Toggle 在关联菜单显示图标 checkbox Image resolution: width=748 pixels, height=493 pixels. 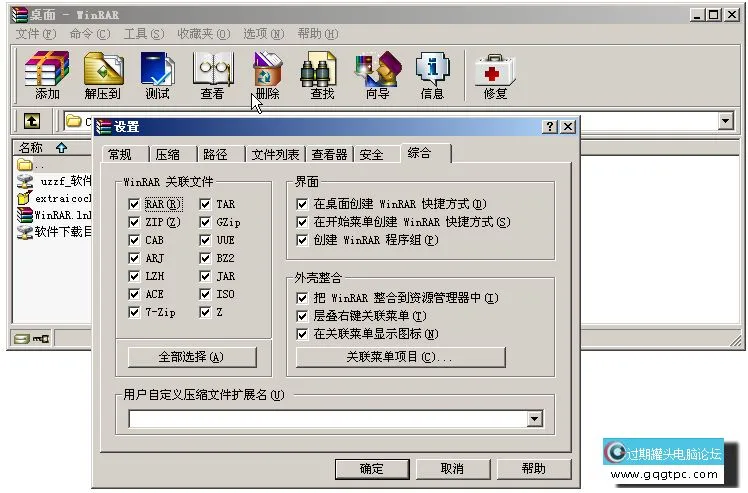[302, 334]
